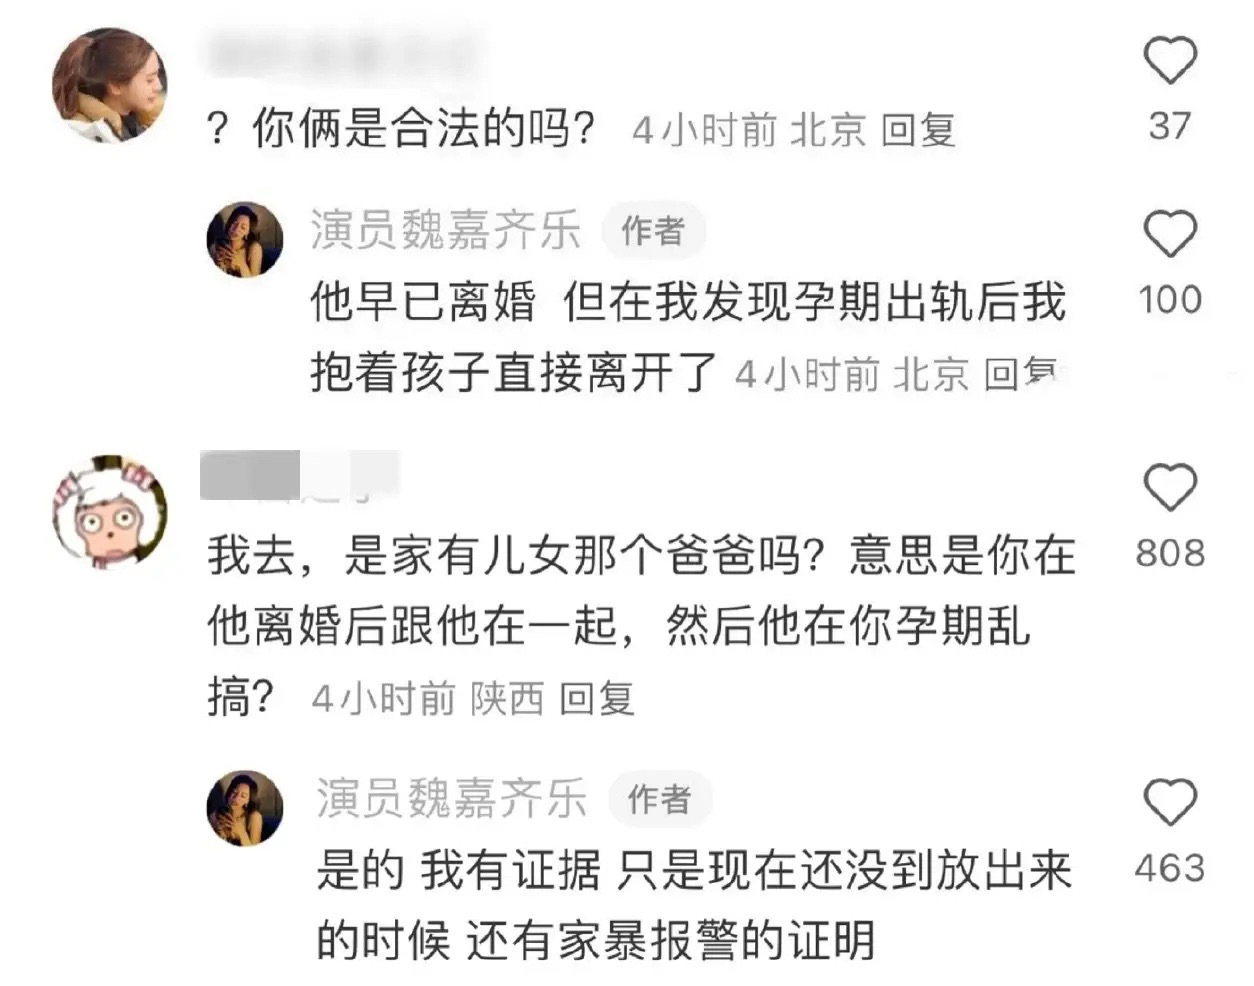Tap the heart on the 808-like comment

(x=1169, y=489)
